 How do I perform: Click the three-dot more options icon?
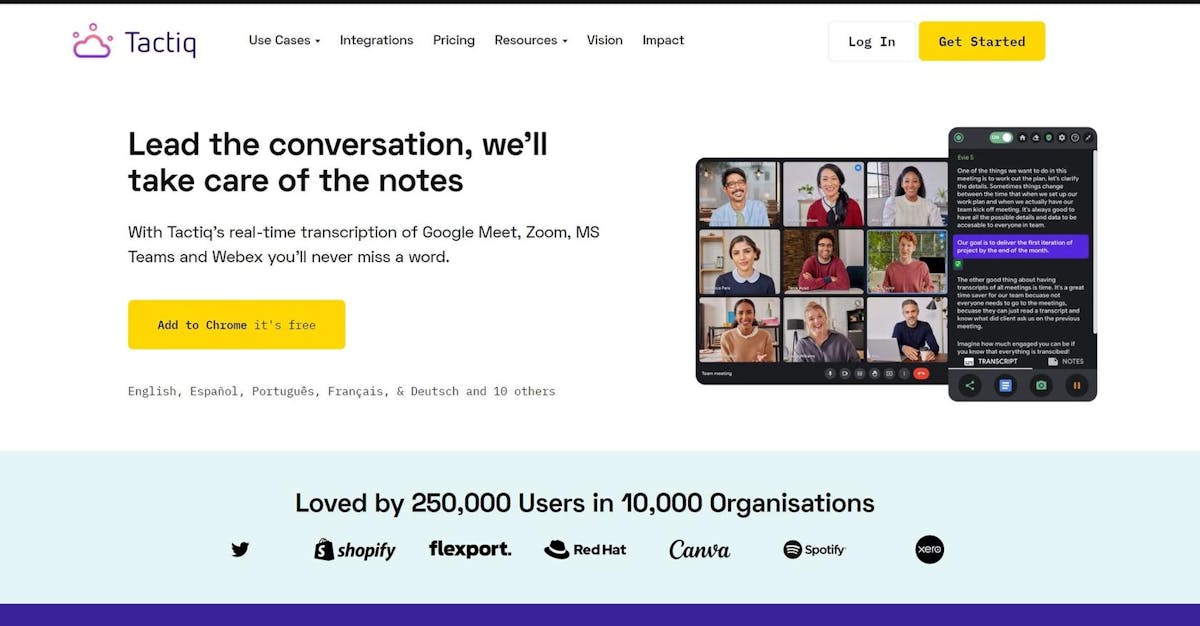[x=904, y=374]
